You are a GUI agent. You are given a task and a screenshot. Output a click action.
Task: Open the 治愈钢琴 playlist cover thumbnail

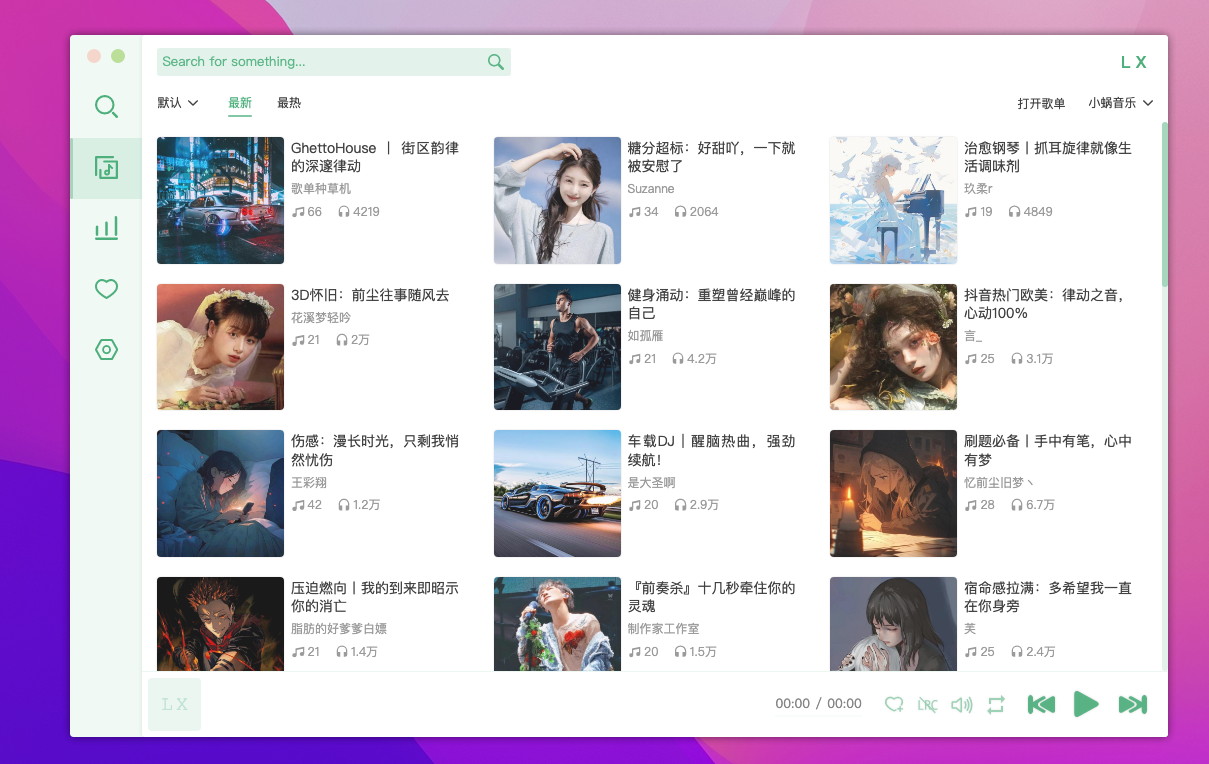point(893,200)
